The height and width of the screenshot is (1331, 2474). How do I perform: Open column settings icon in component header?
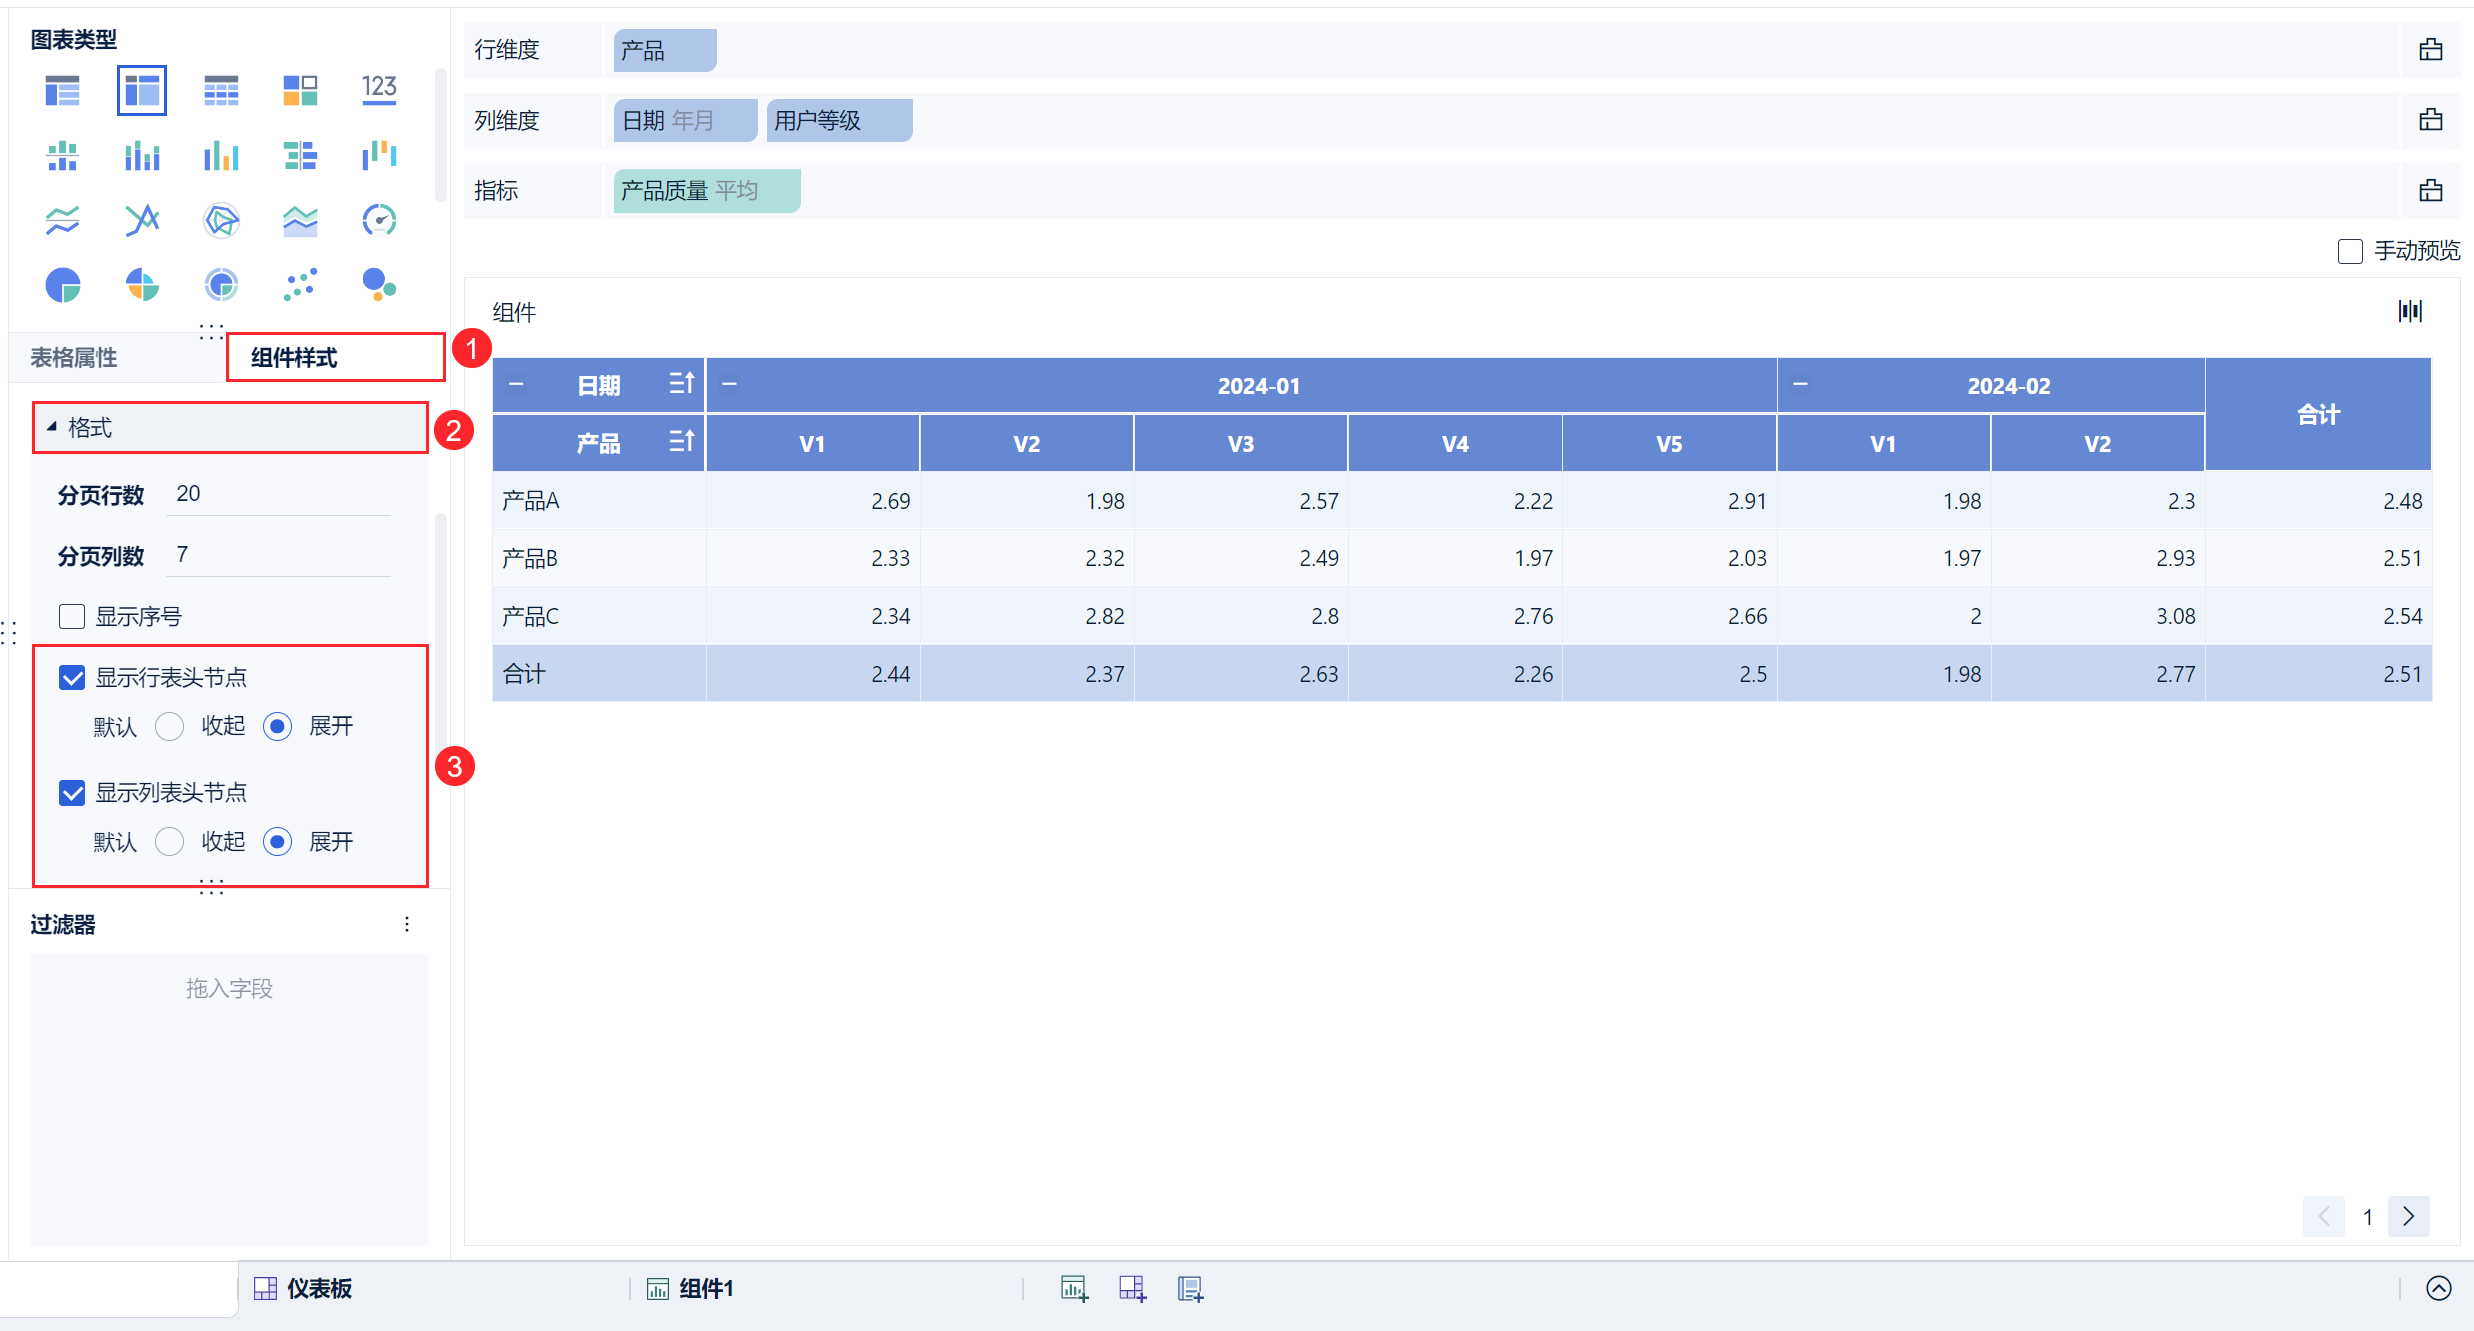pyautogui.click(x=2410, y=311)
